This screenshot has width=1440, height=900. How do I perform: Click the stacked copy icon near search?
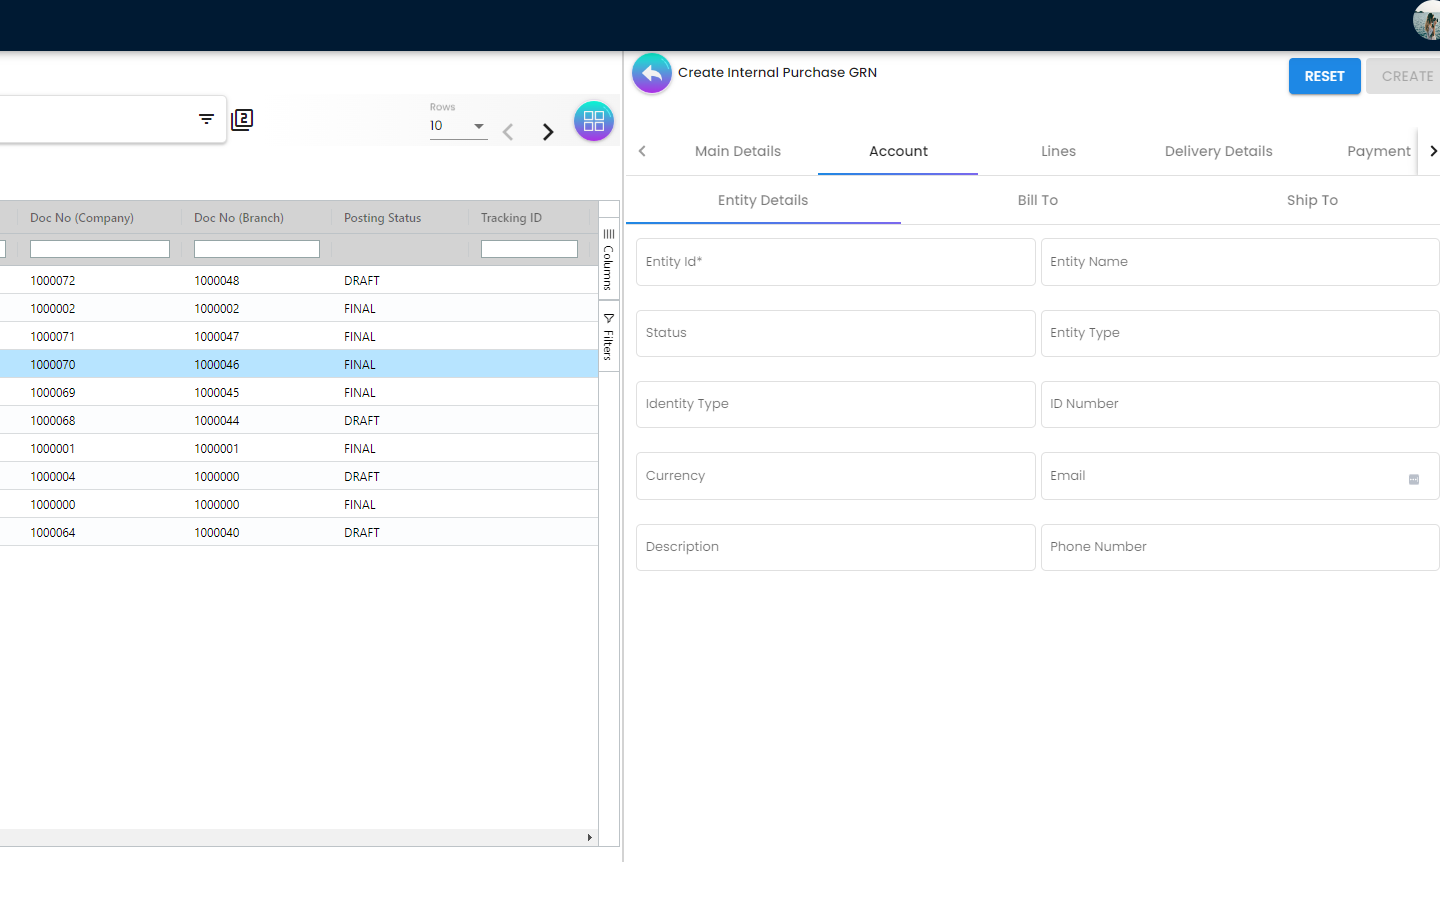click(242, 120)
